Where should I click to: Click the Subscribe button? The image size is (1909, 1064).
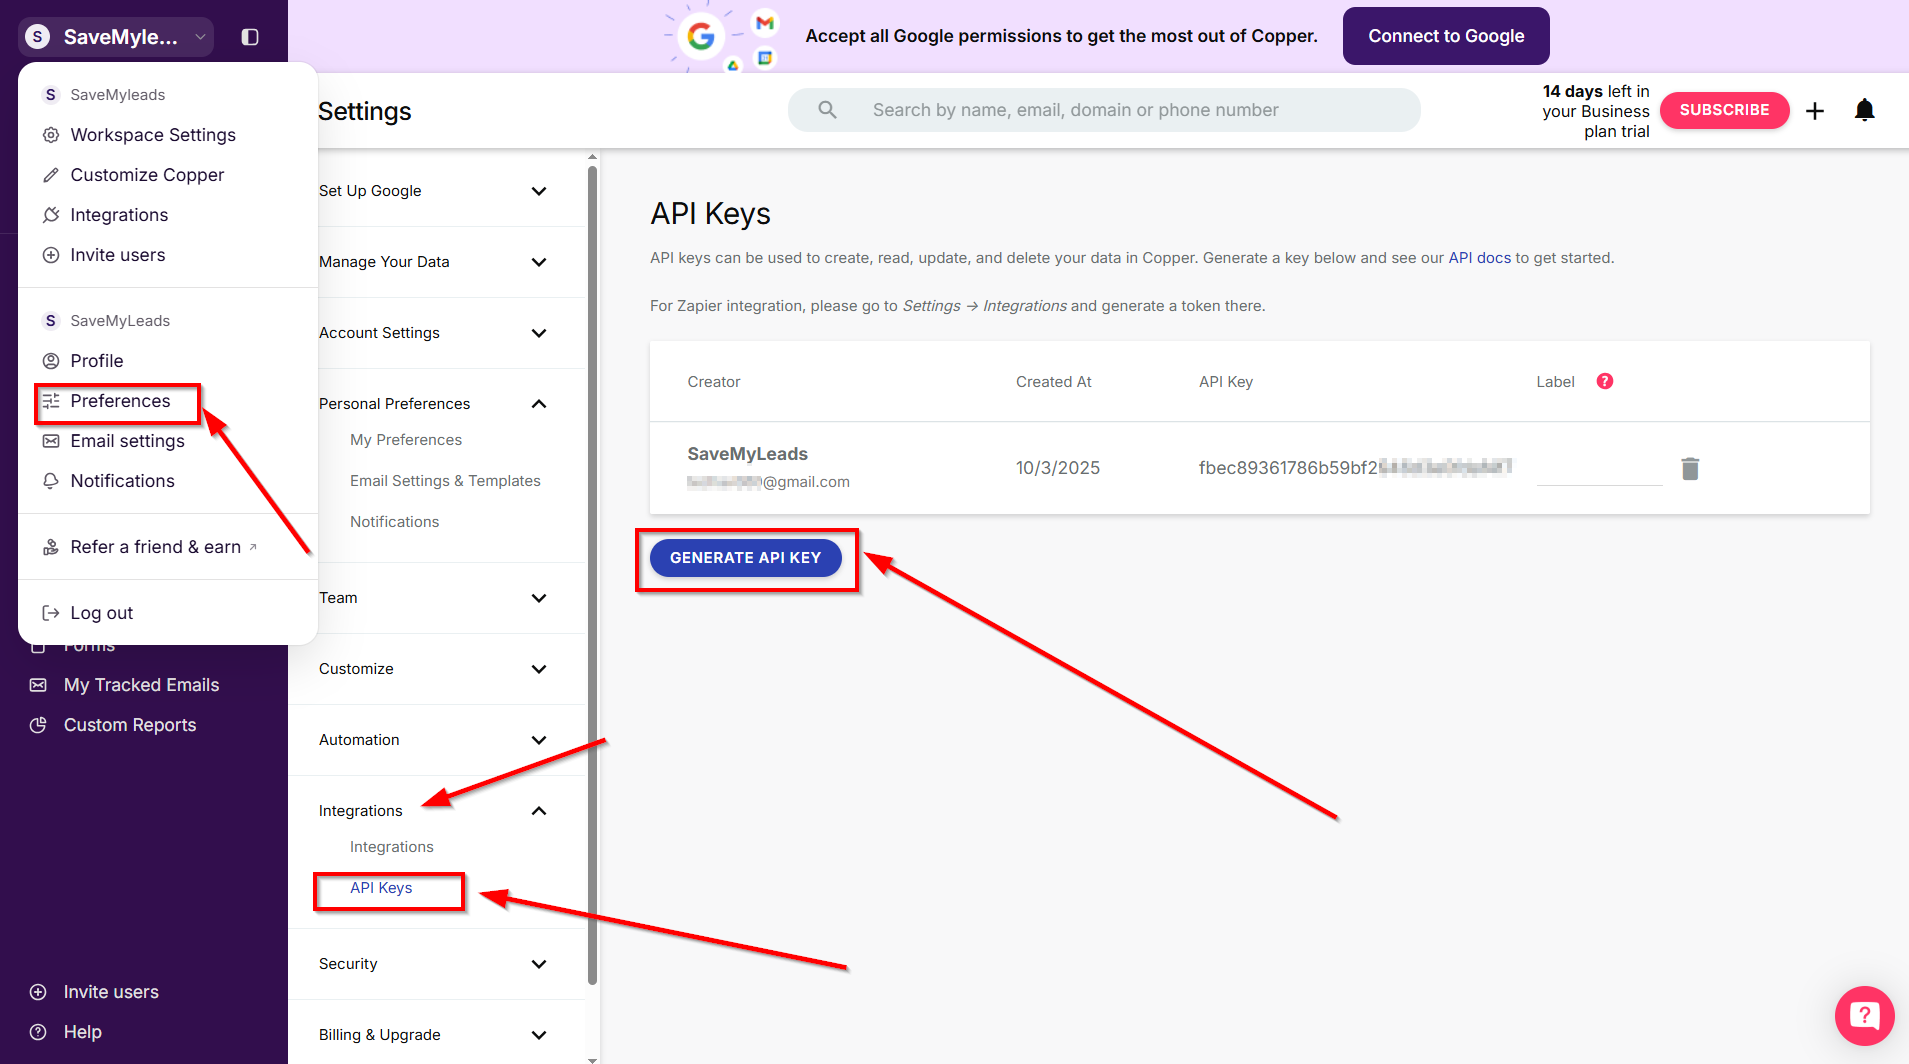click(1724, 110)
